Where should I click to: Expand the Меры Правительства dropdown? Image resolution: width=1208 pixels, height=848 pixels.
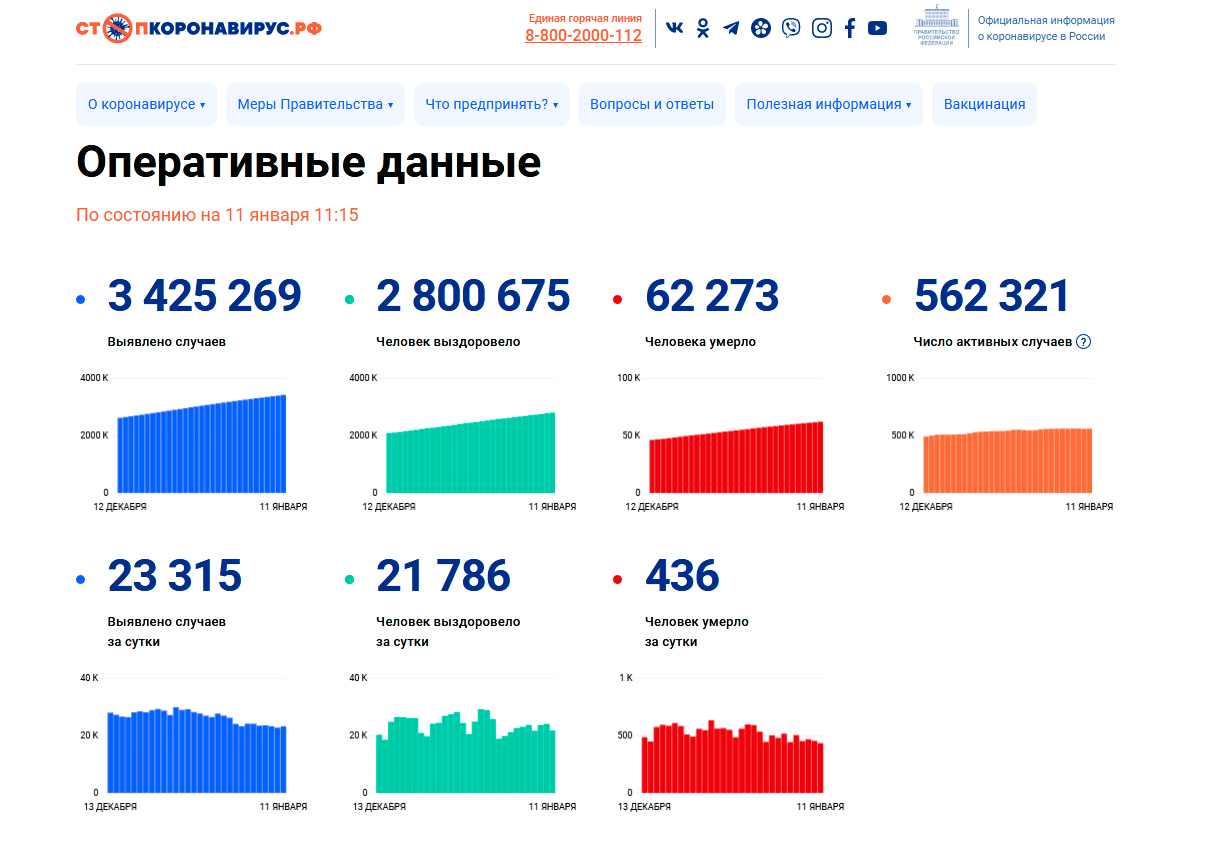315,105
